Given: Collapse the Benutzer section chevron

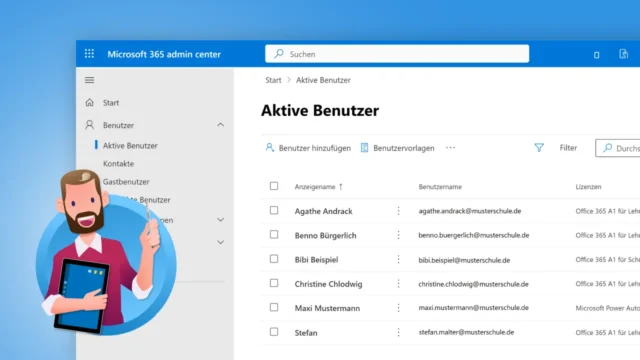Looking at the screenshot, I should click(x=220, y=124).
